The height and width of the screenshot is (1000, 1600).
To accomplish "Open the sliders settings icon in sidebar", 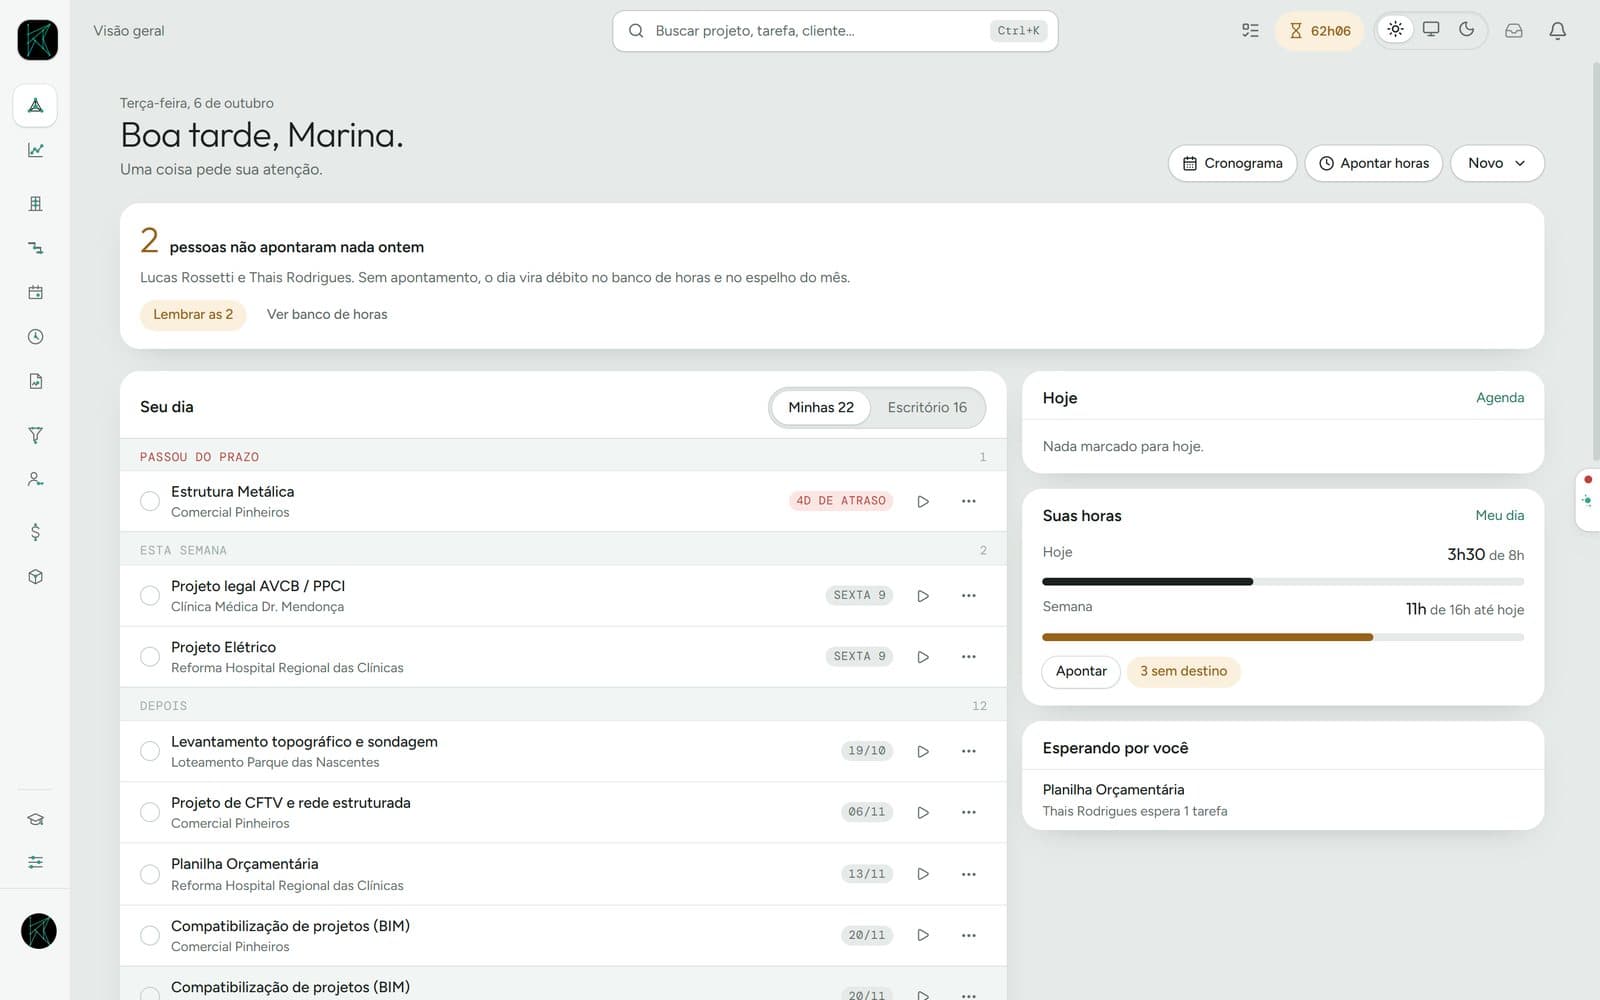I will point(35,862).
